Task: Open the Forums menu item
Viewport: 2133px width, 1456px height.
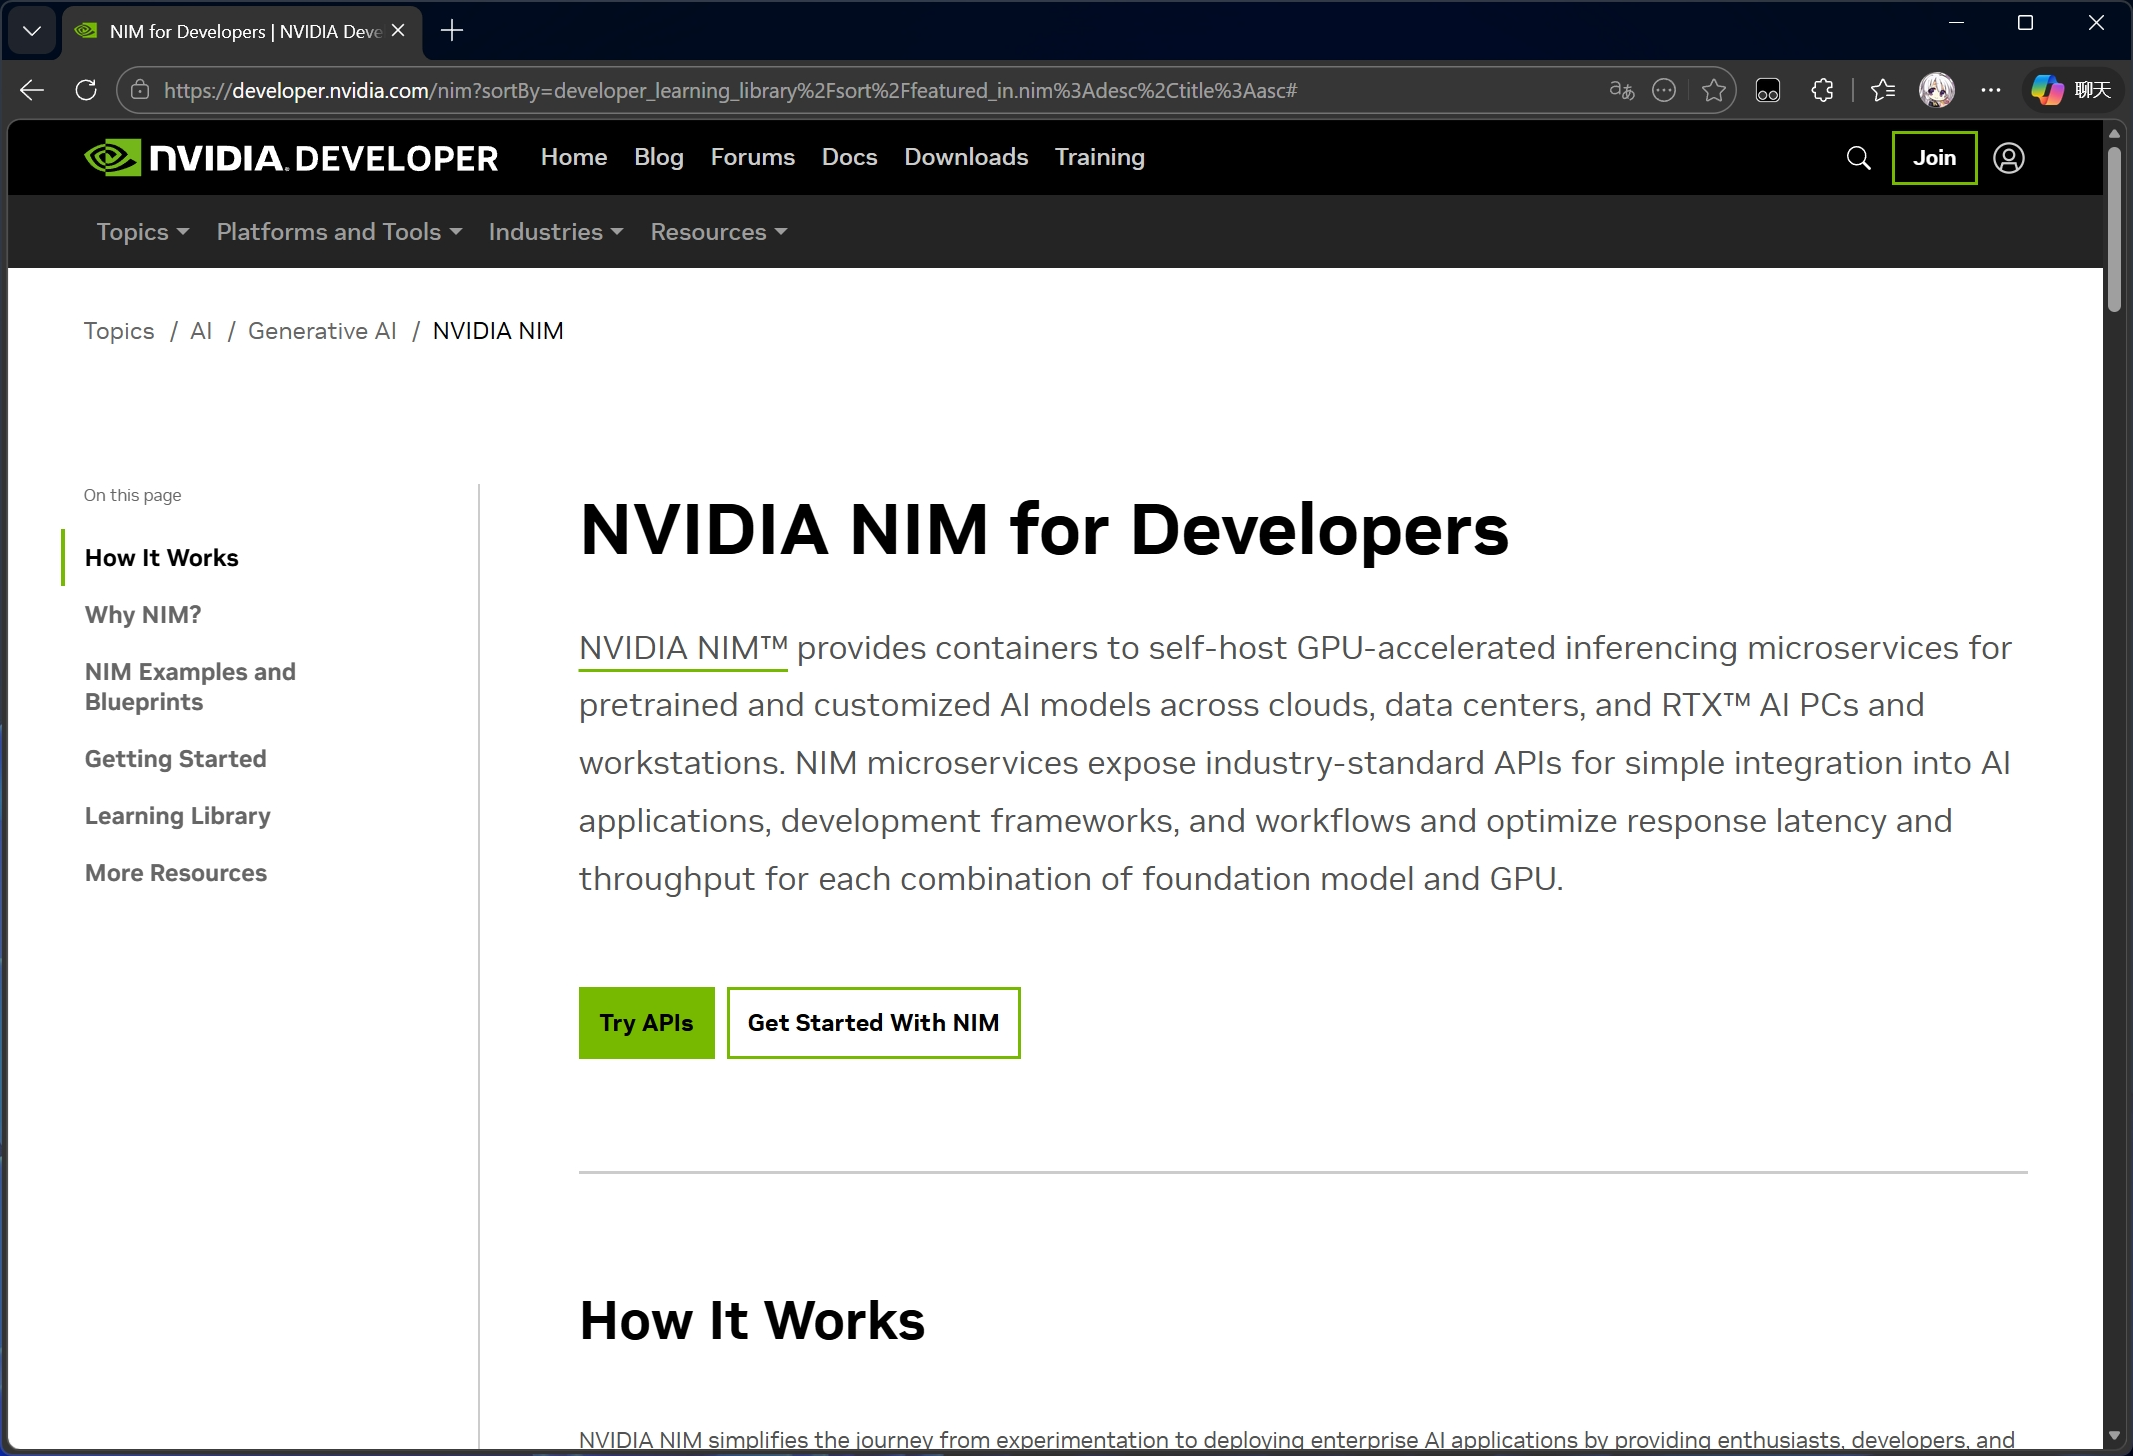Action: 752,157
